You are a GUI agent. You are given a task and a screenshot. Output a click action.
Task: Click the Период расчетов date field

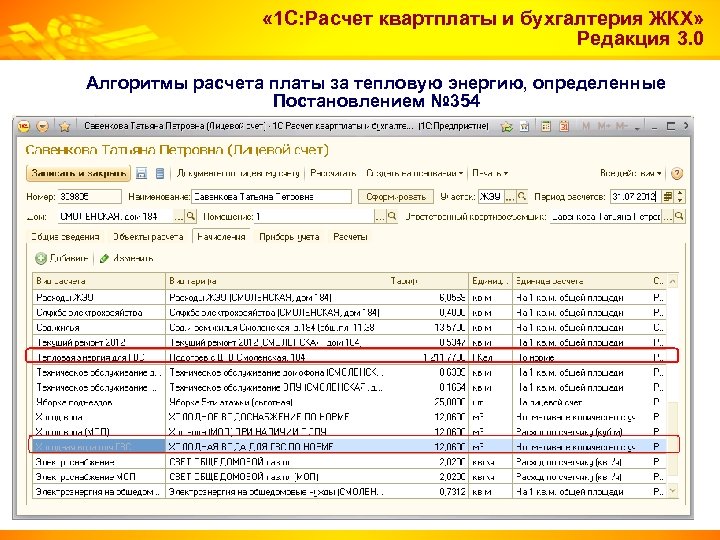pyautogui.click(x=636, y=197)
